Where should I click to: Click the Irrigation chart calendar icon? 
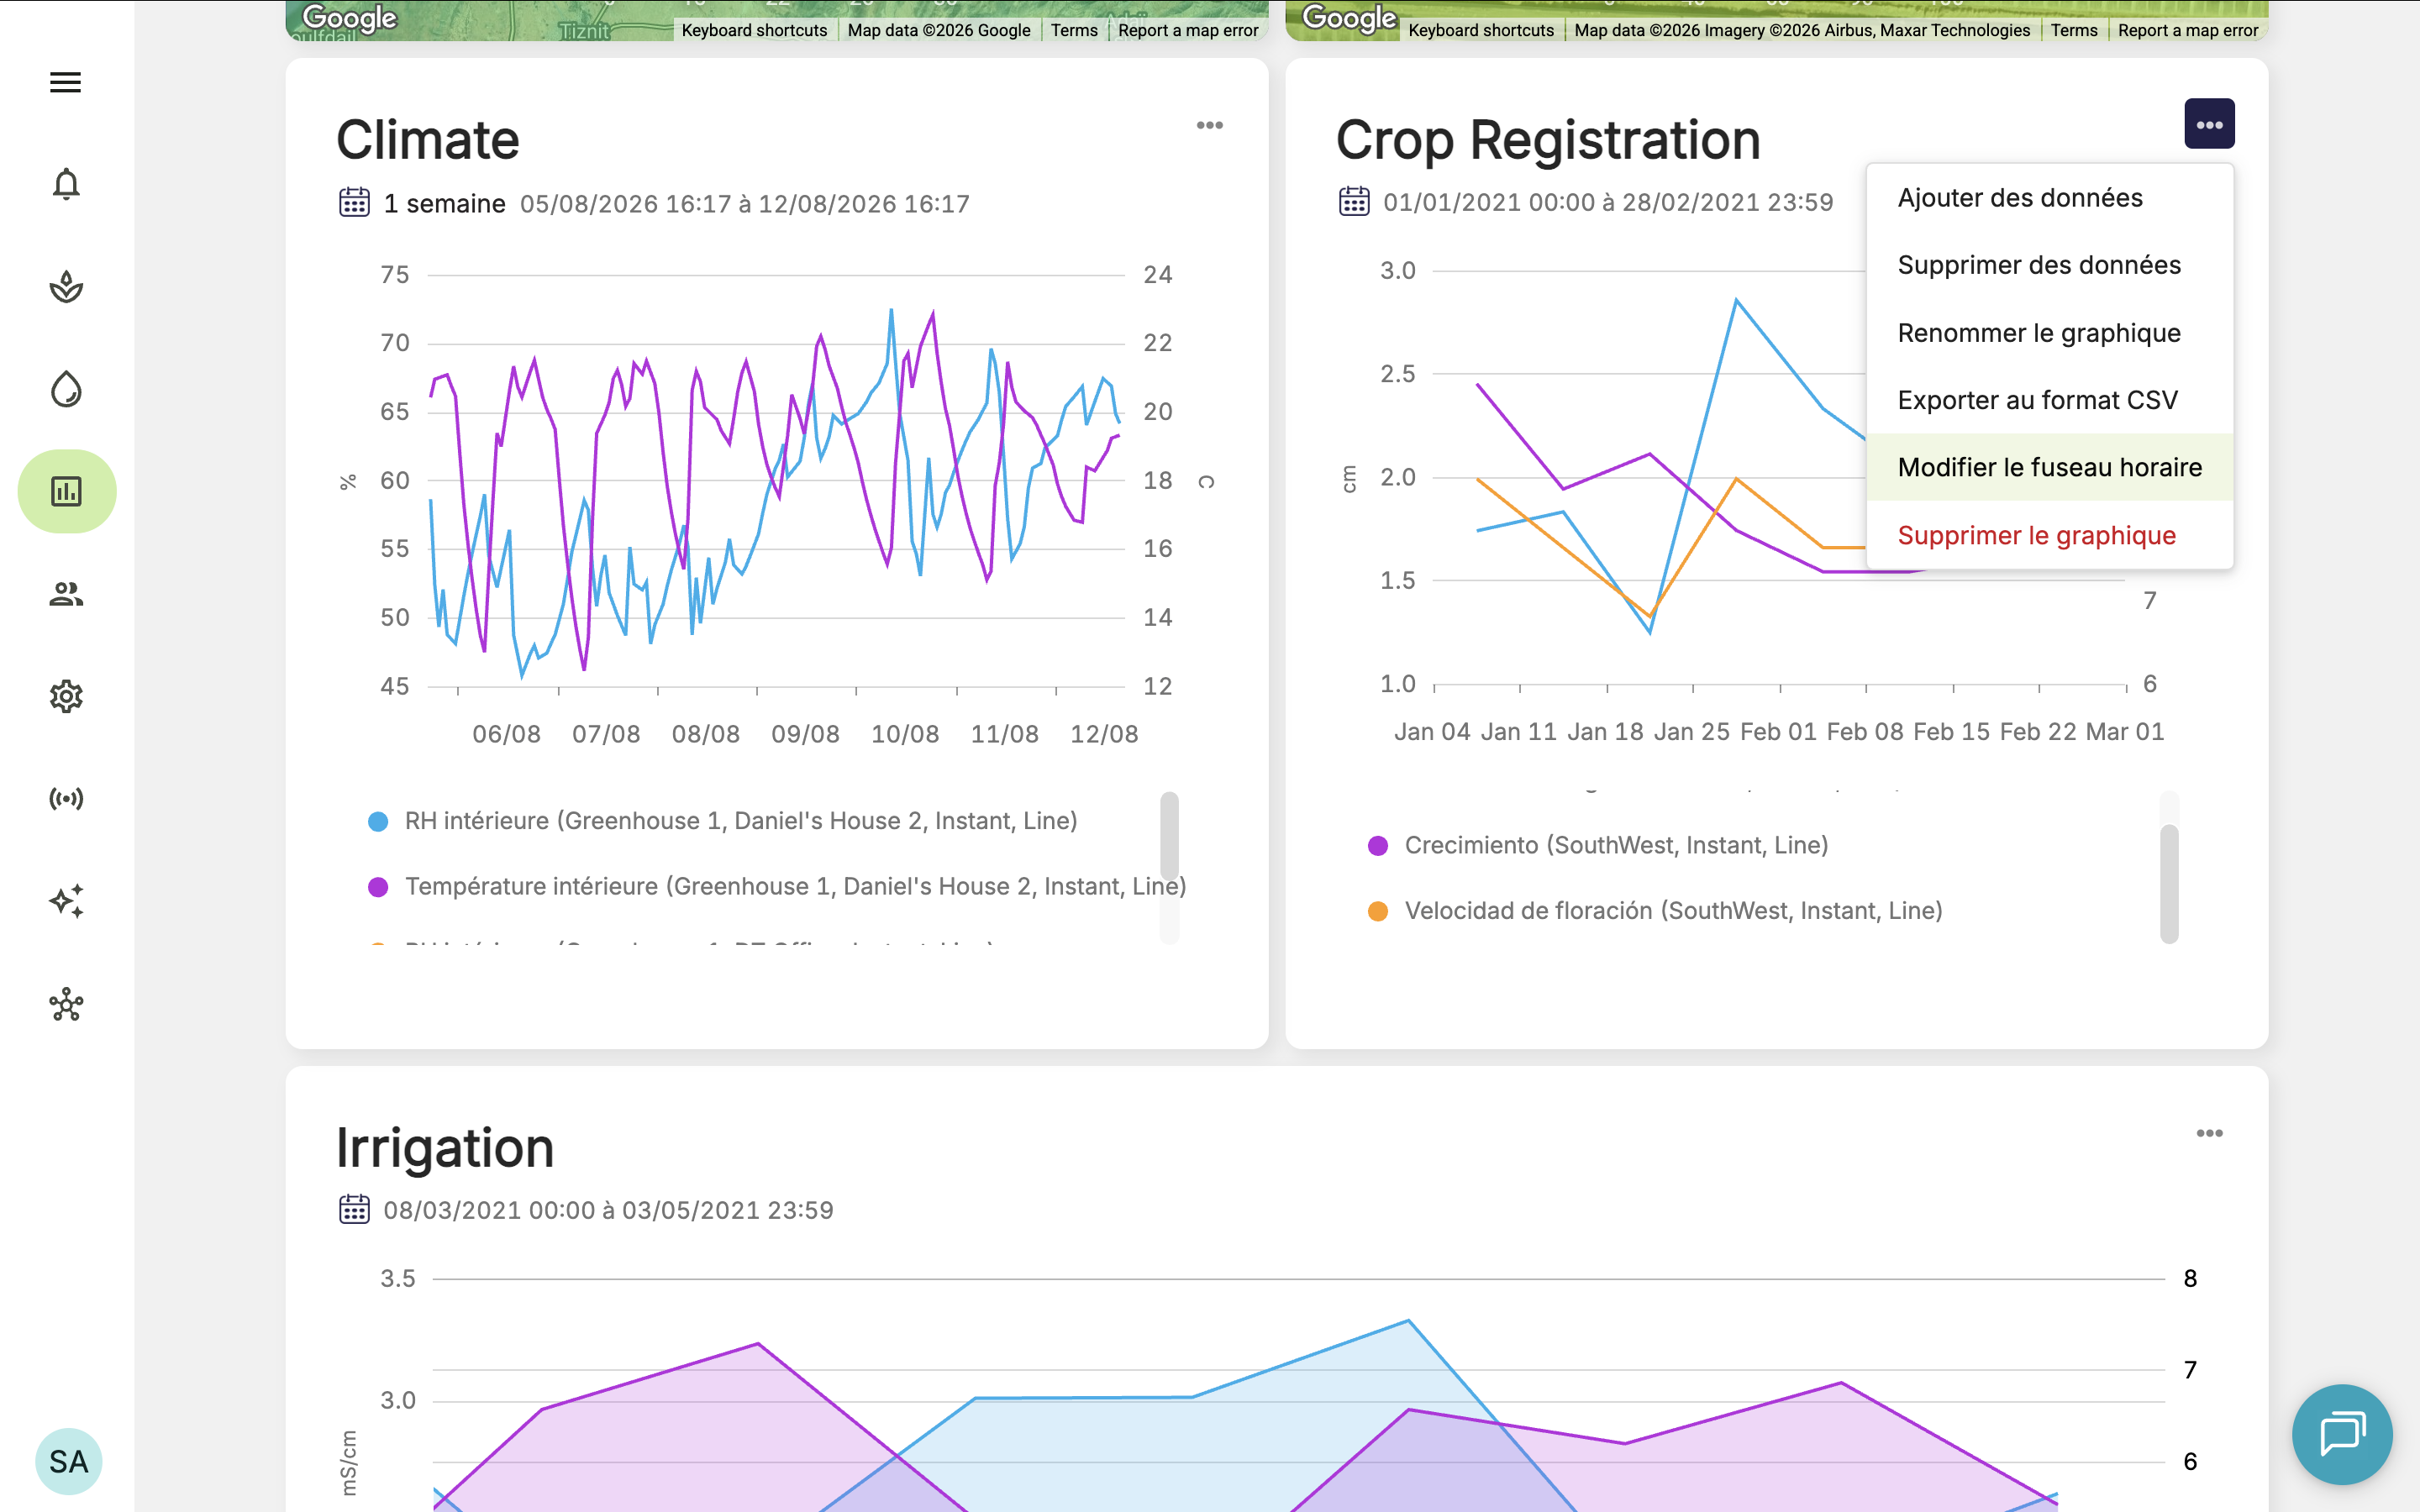(354, 1209)
